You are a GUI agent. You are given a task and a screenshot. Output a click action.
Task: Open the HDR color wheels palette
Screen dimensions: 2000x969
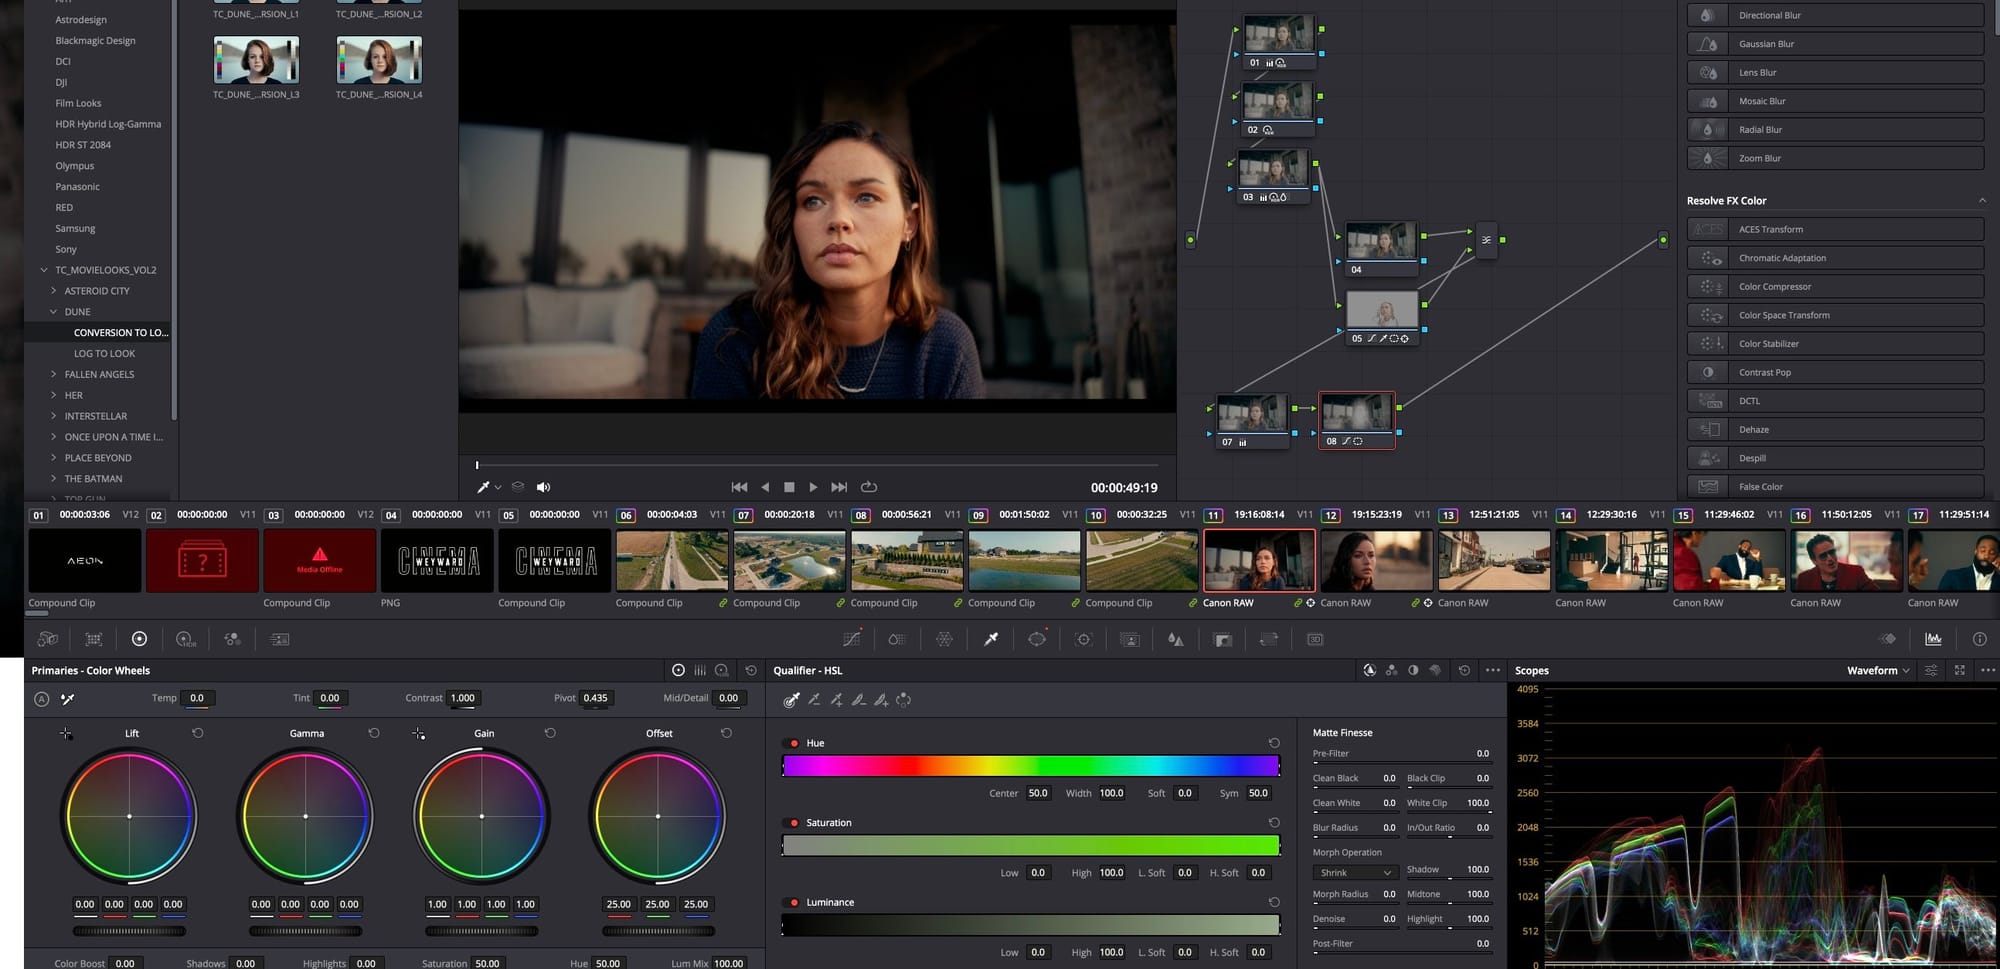[186, 639]
